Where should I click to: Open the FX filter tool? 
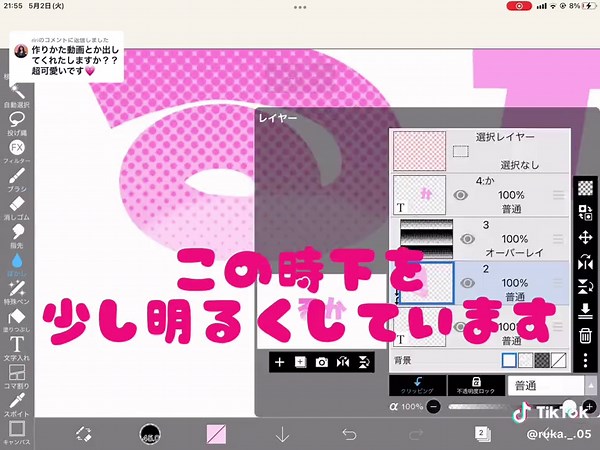17,151
